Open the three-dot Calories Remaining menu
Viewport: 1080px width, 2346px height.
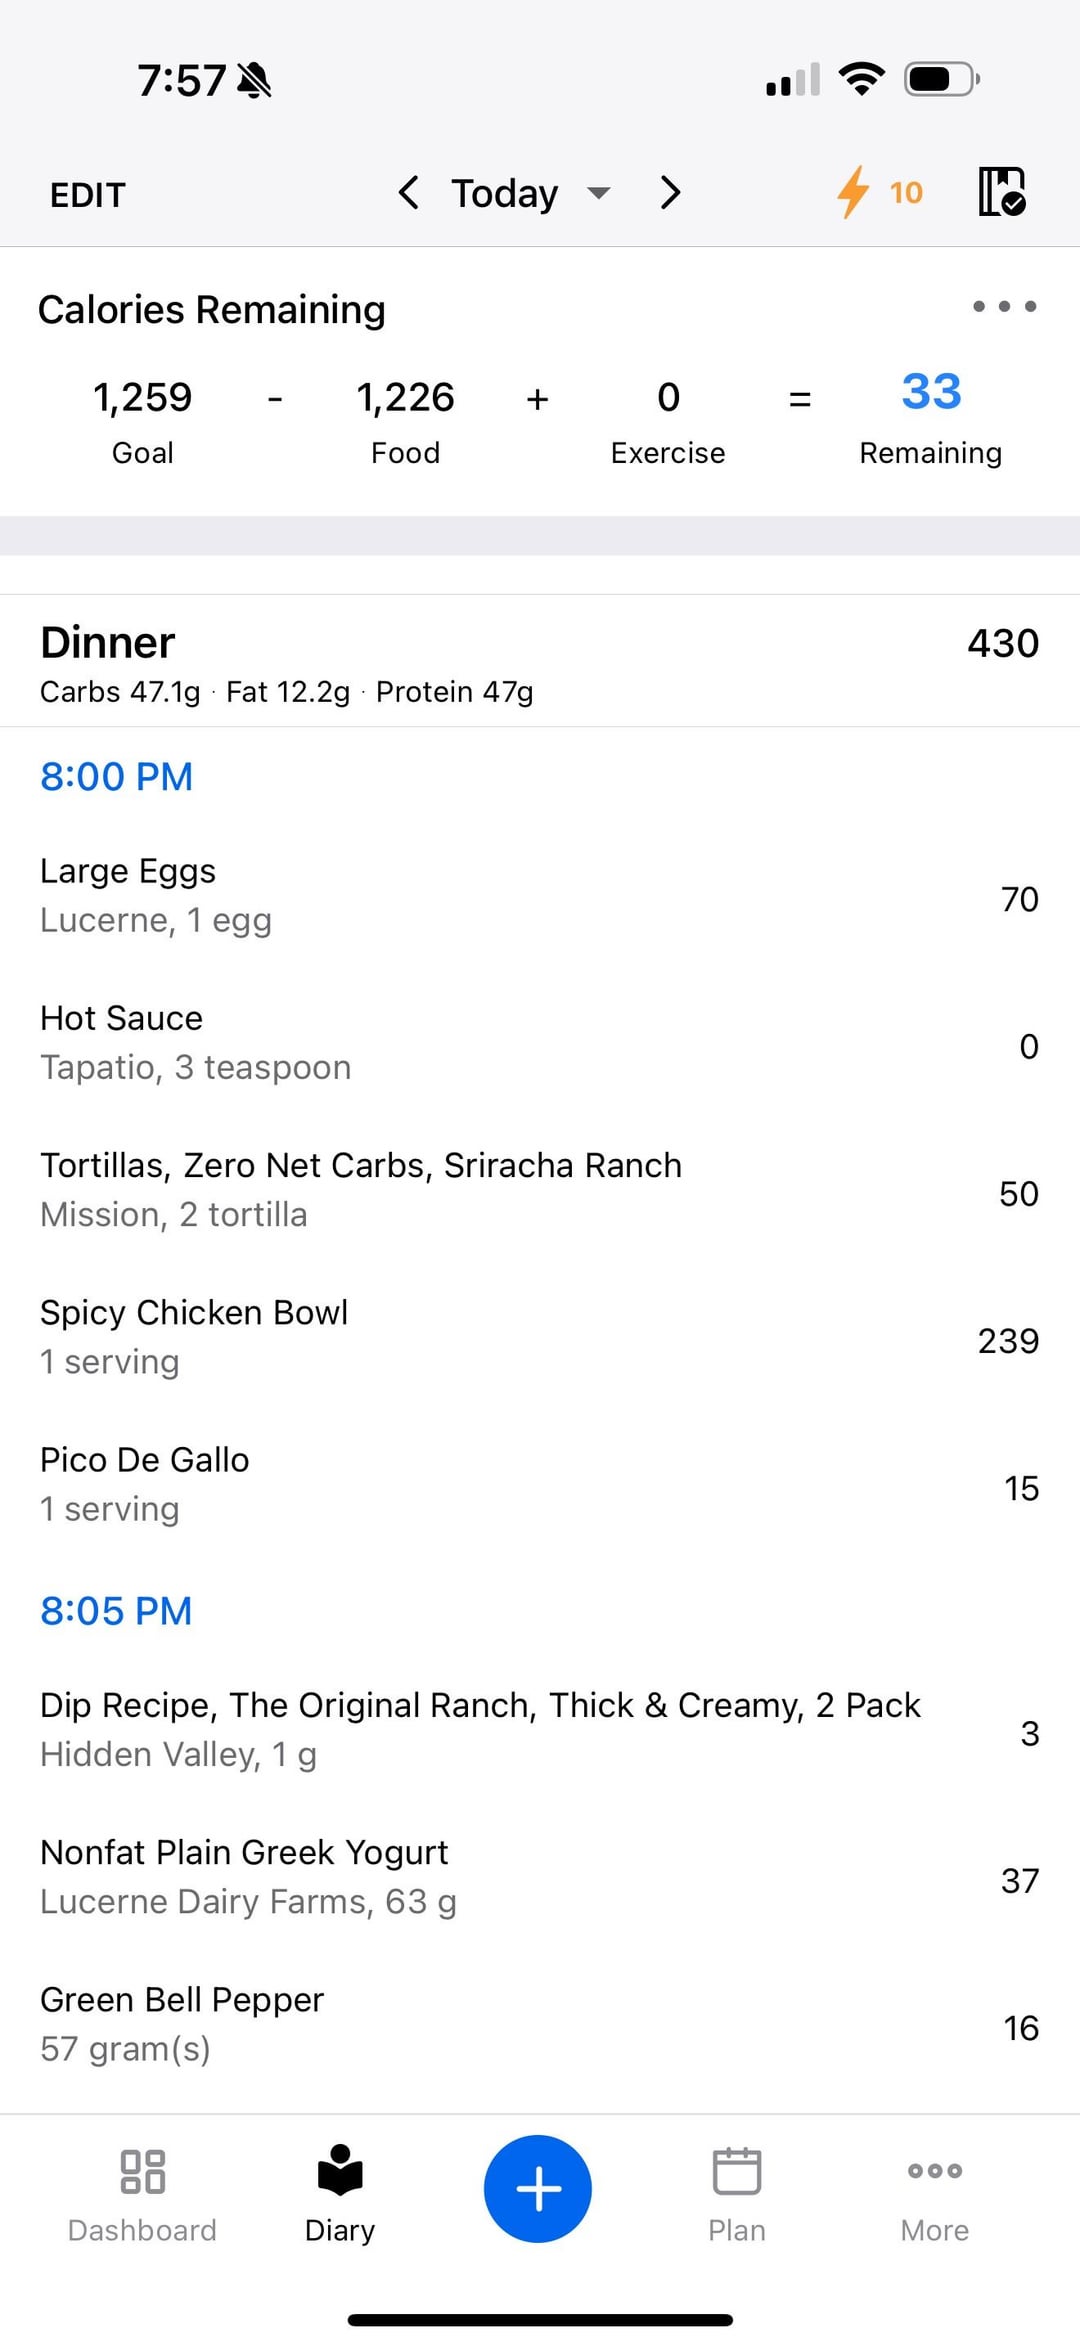click(1004, 306)
